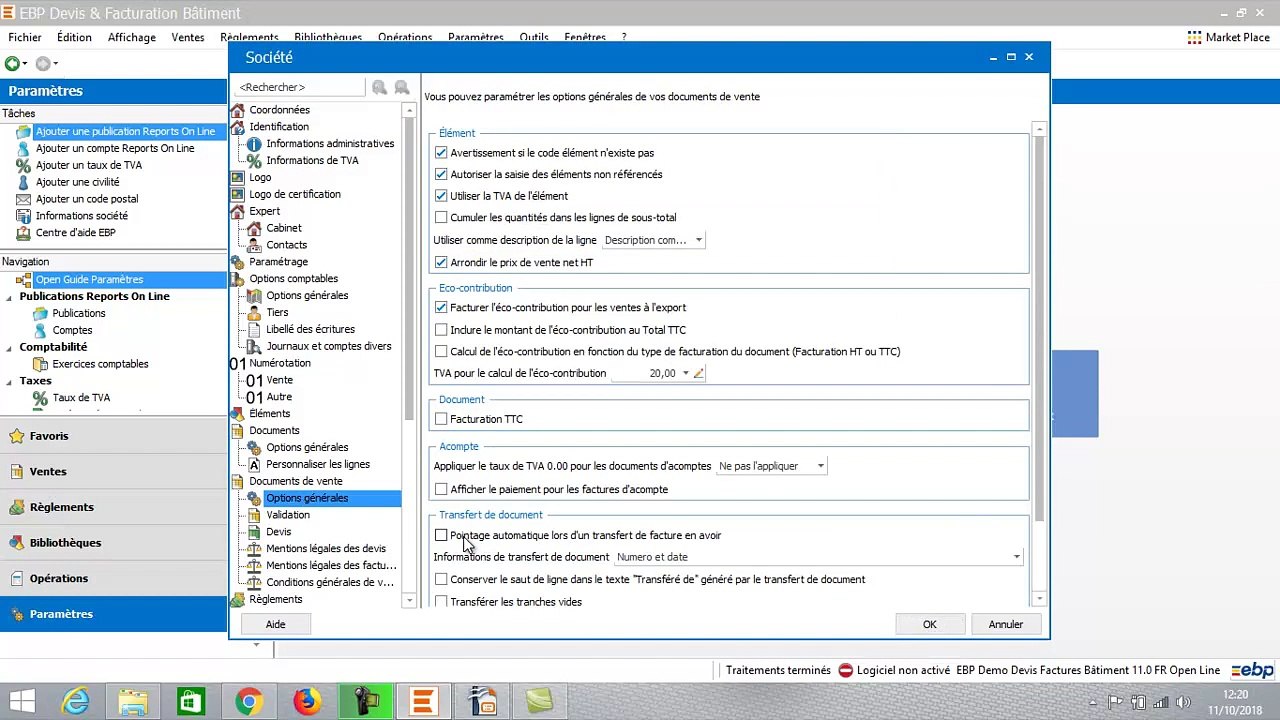This screenshot has width=1280, height=720.
Task: Click the grey Forward arrow in the main toolbar
Action: click(42, 64)
